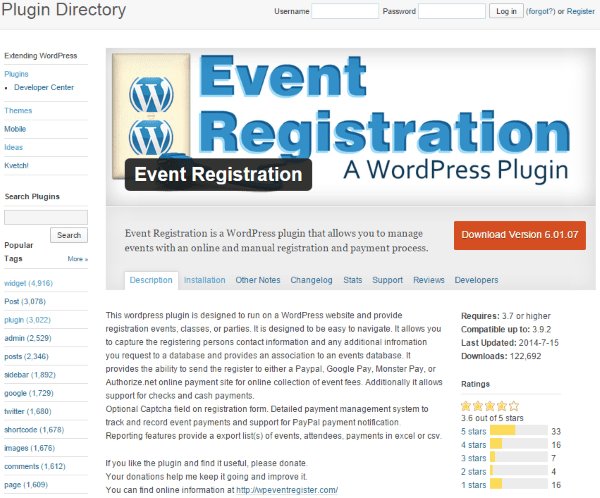Select the shortcode tag
Image resolution: width=600 pixels, height=498 pixels.
pyautogui.click(x=34, y=430)
